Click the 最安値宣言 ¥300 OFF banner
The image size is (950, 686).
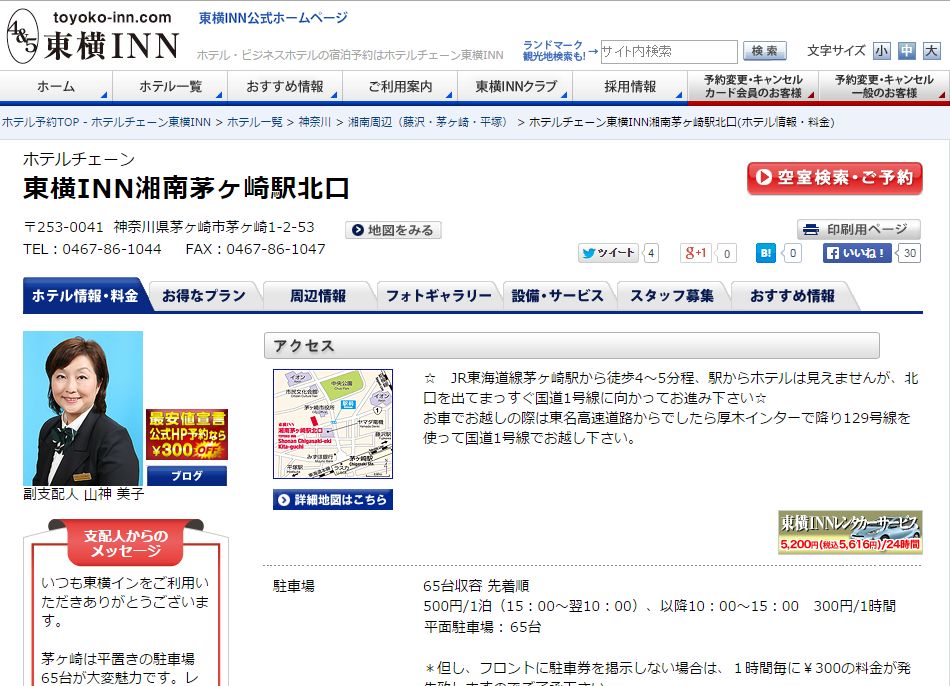(187, 435)
